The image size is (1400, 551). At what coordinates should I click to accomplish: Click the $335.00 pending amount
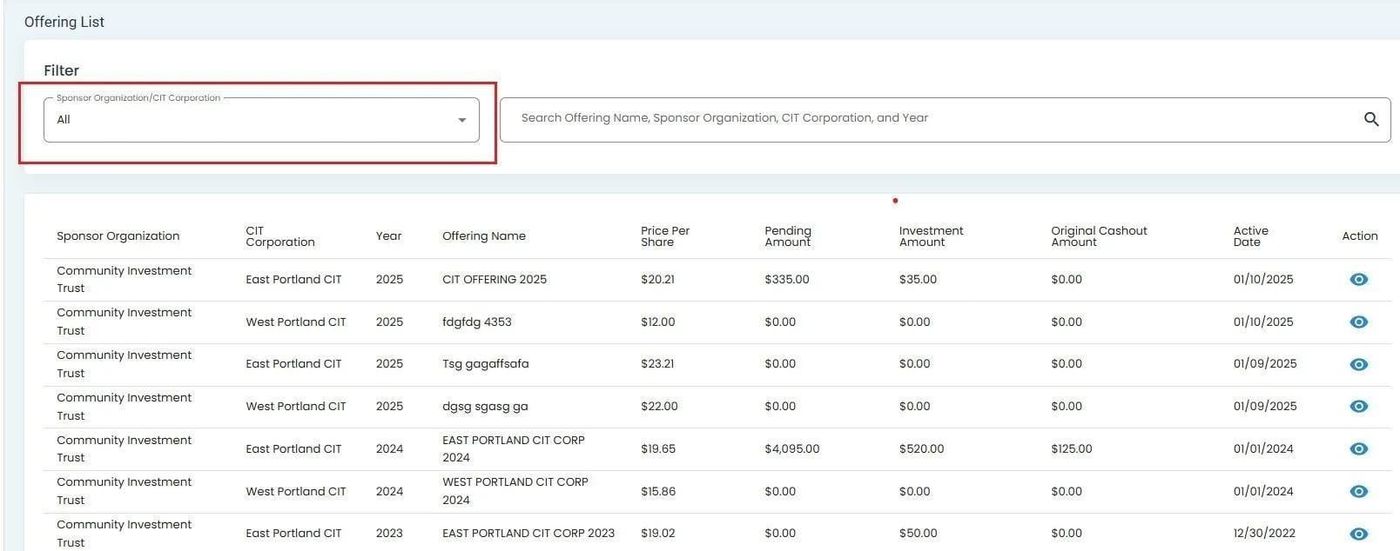787,280
